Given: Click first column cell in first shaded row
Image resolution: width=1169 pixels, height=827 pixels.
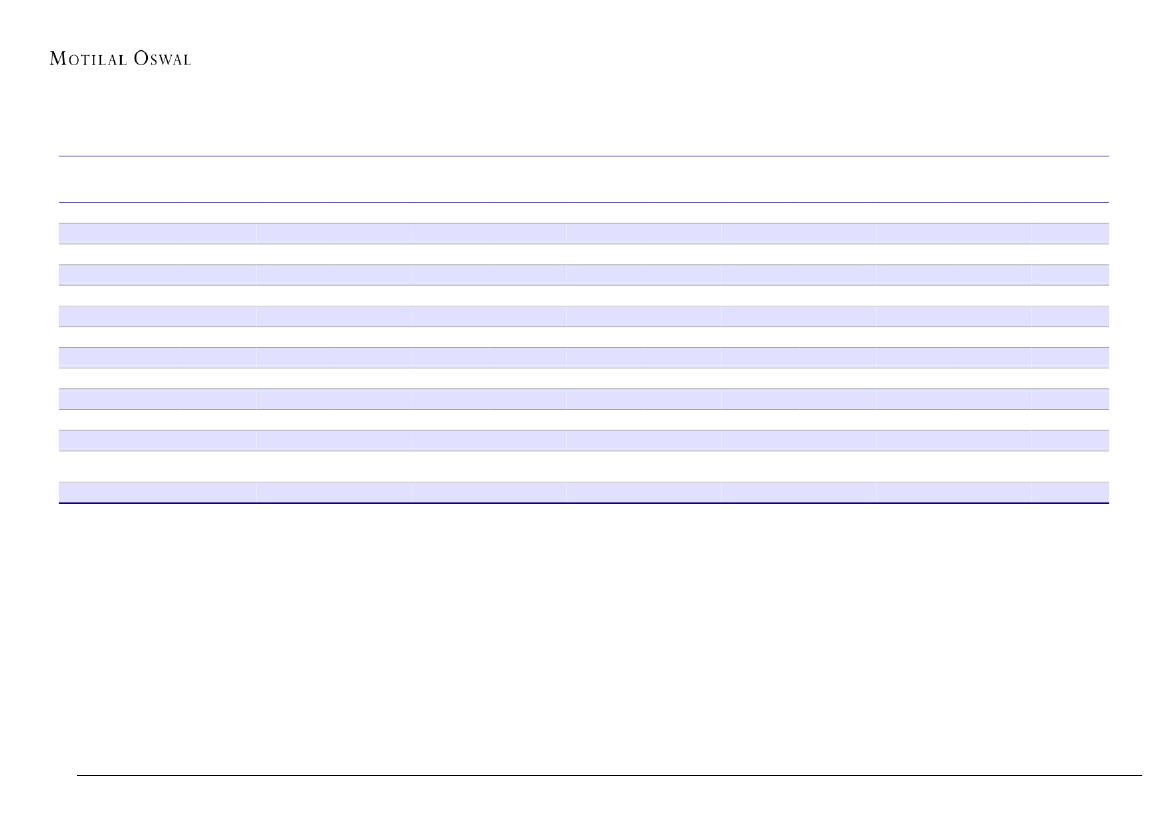Looking at the screenshot, I should 157,233.
